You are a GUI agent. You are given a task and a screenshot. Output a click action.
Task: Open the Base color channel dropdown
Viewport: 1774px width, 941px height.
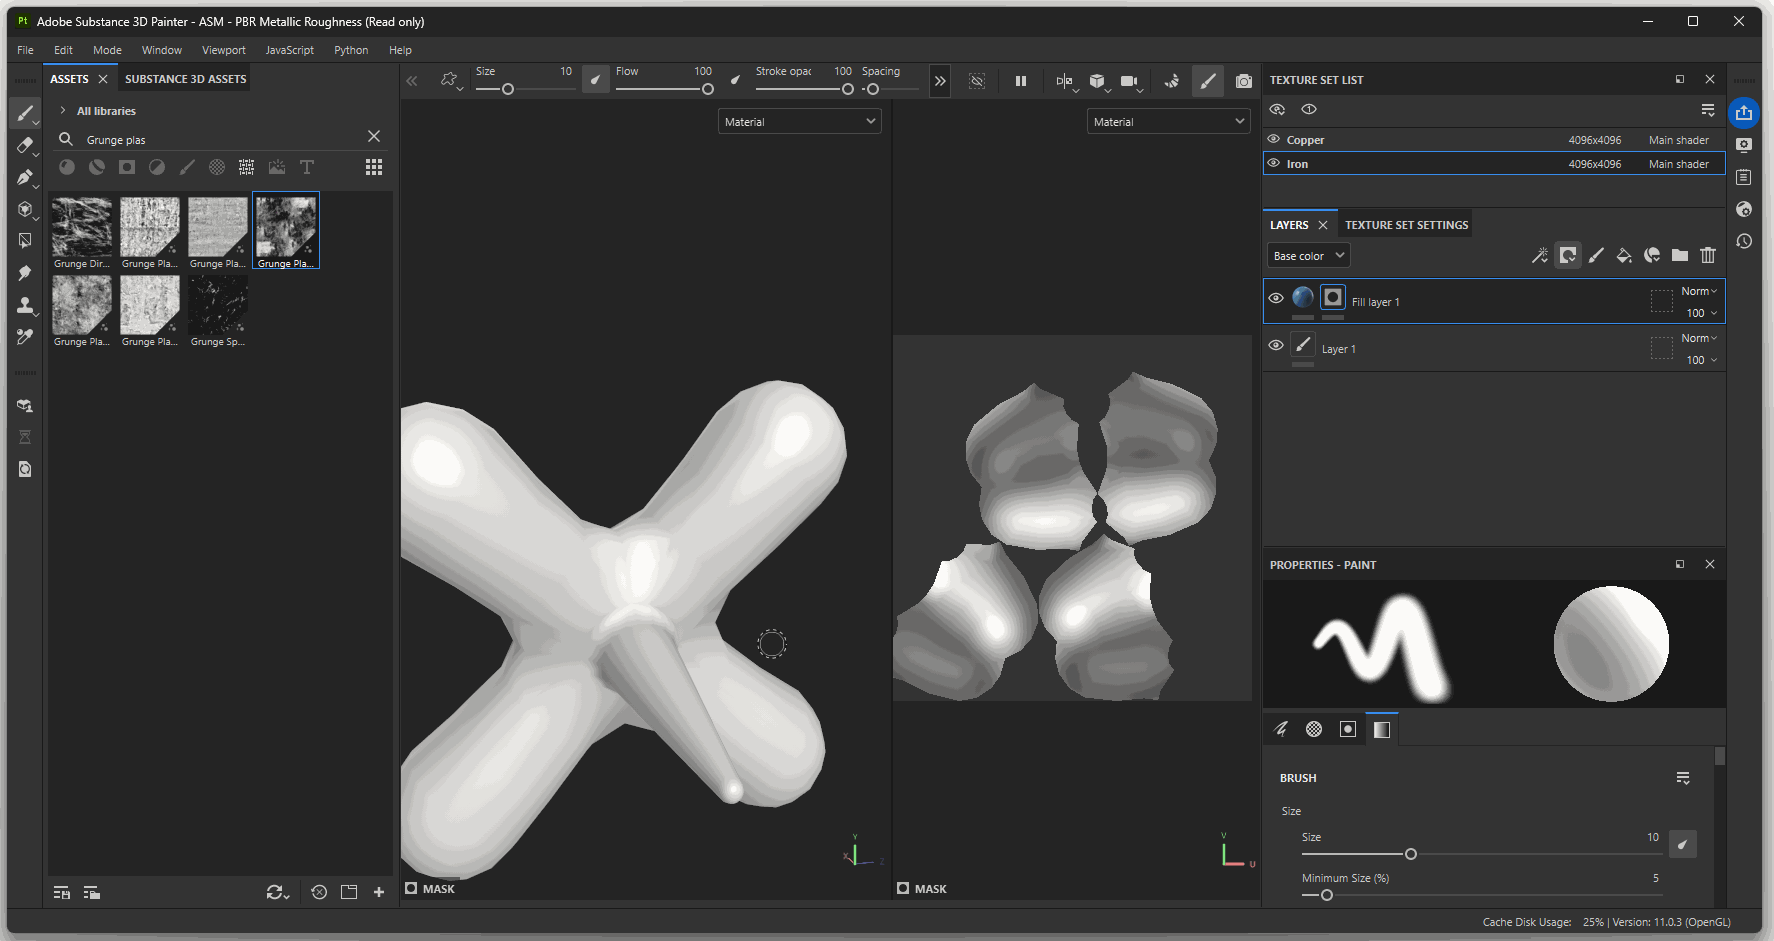tap(1308, 256)
